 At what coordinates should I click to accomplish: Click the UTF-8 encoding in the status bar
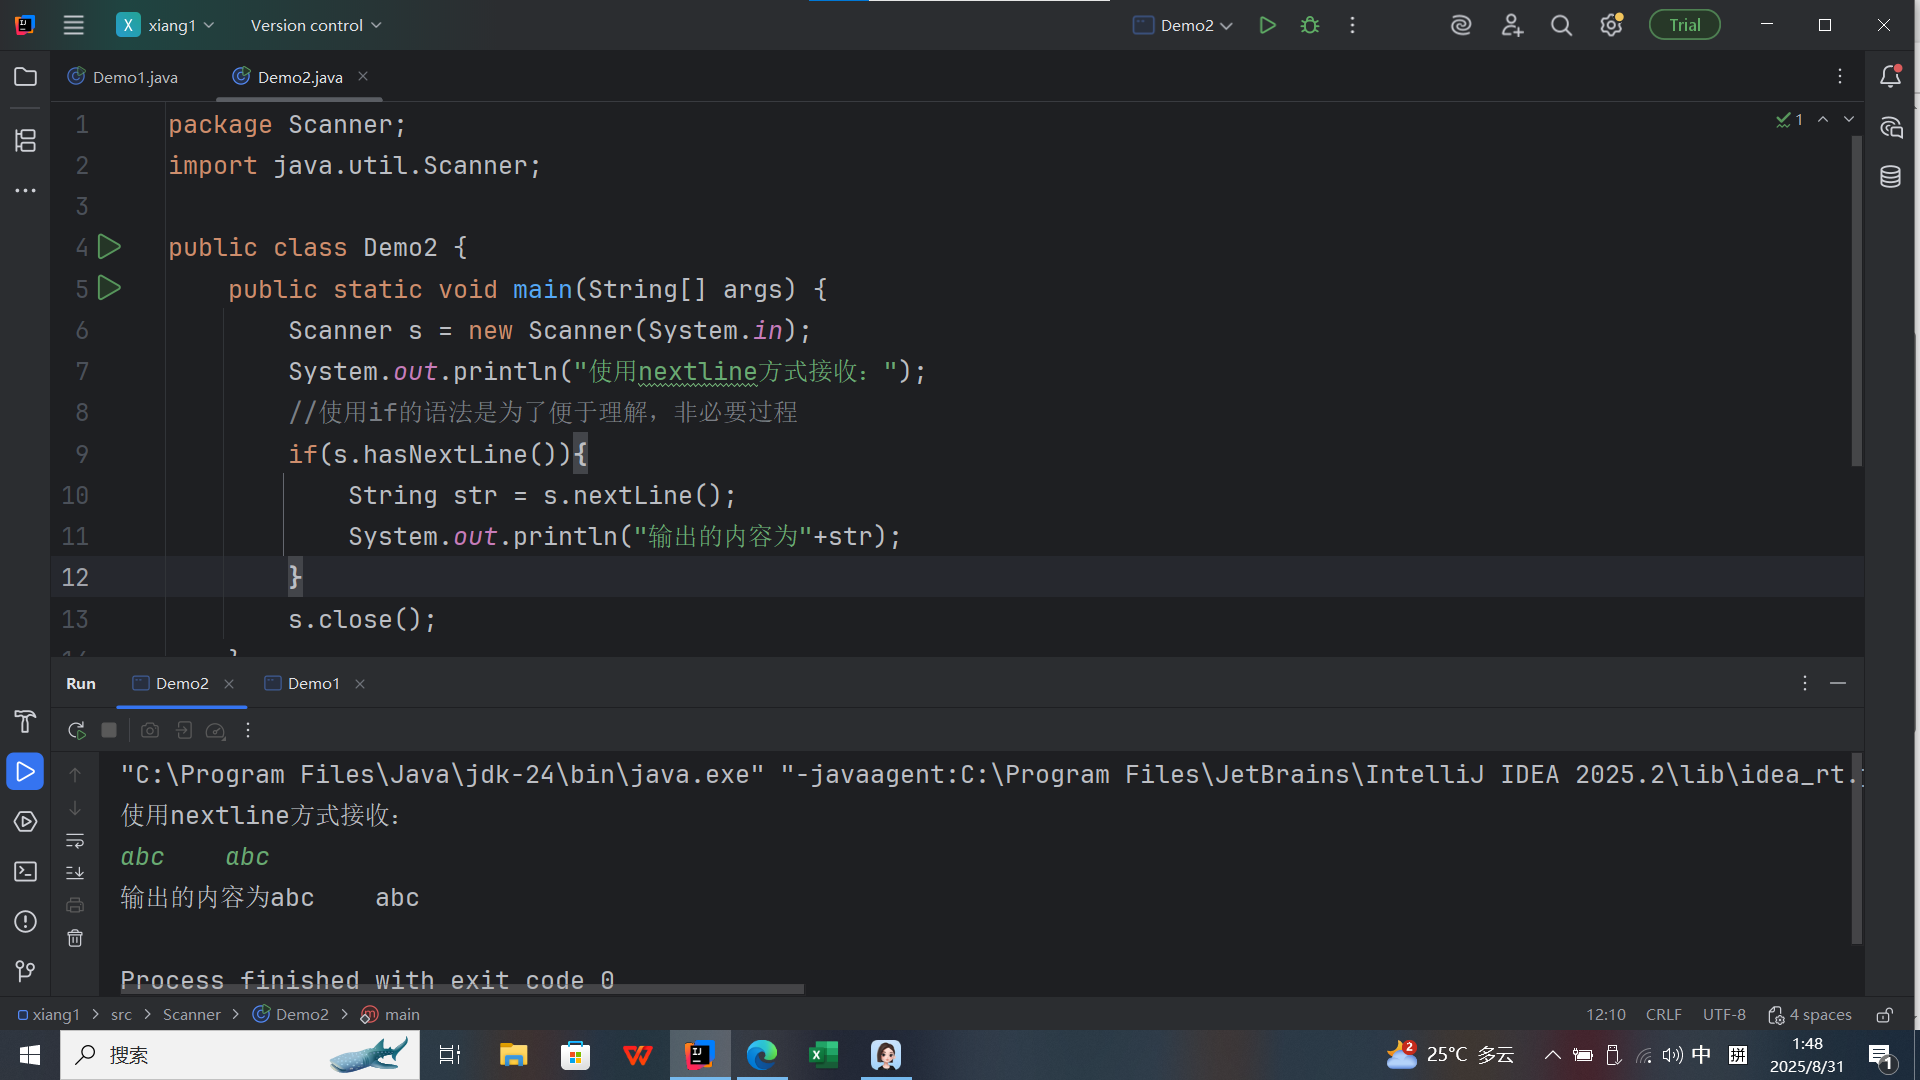coord(1724,1015)
